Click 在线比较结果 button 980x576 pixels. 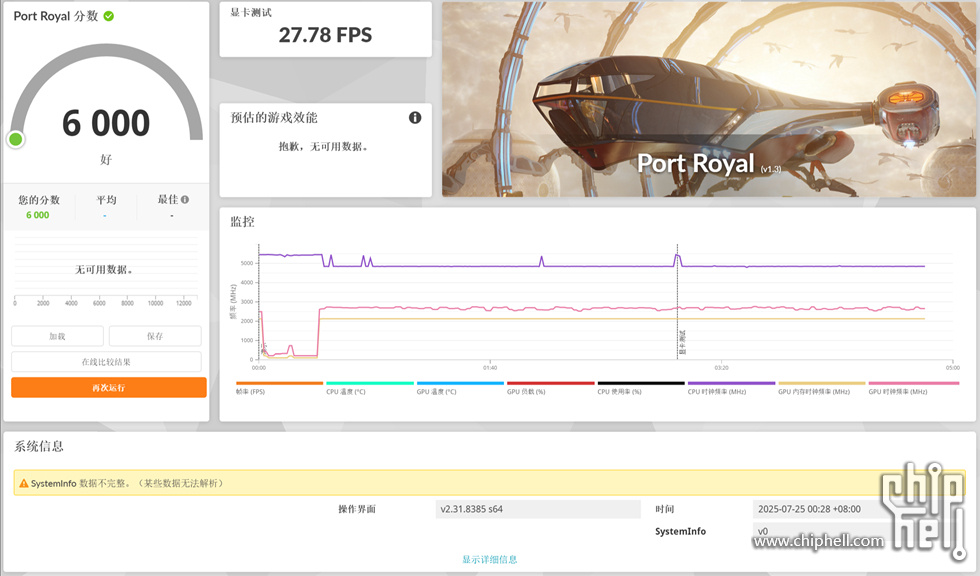coord(106,362)
